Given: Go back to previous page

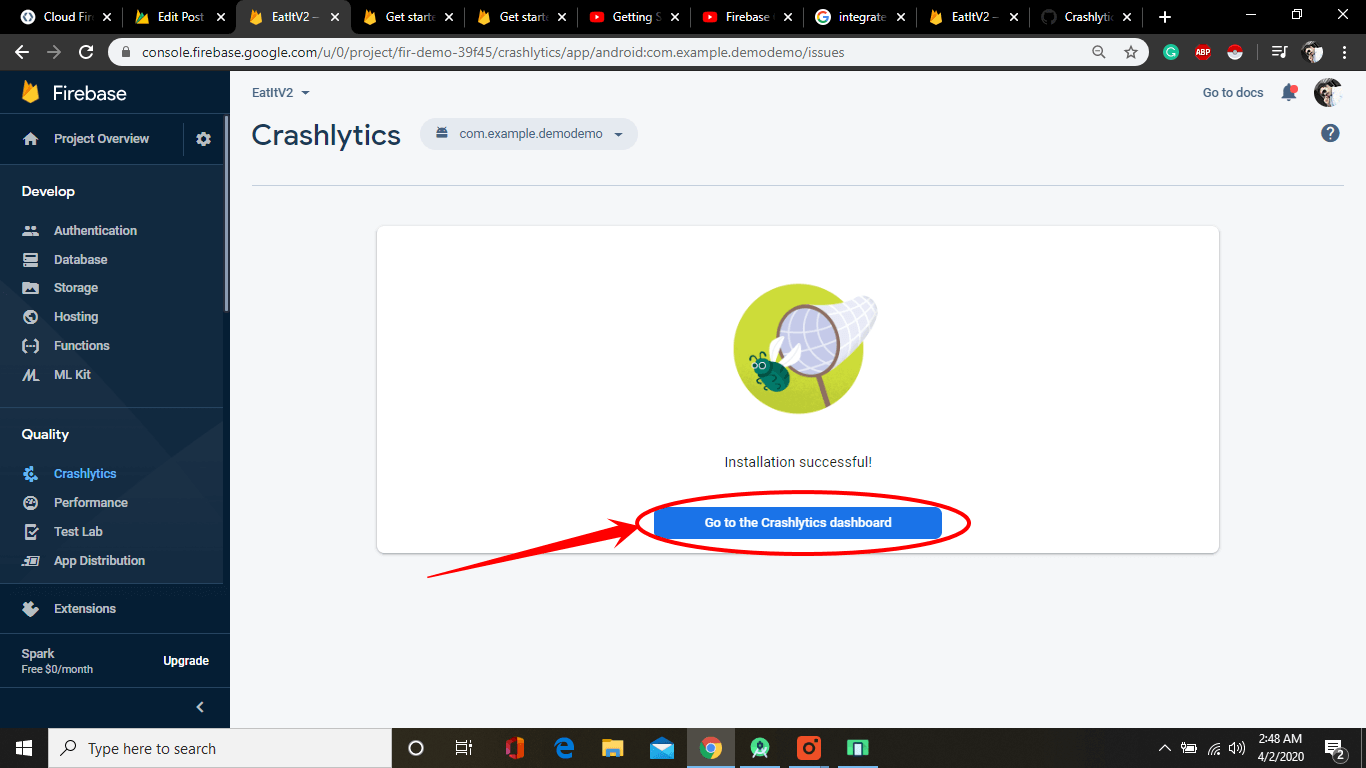Looking at the screenshot, I should tap(22, 52).
